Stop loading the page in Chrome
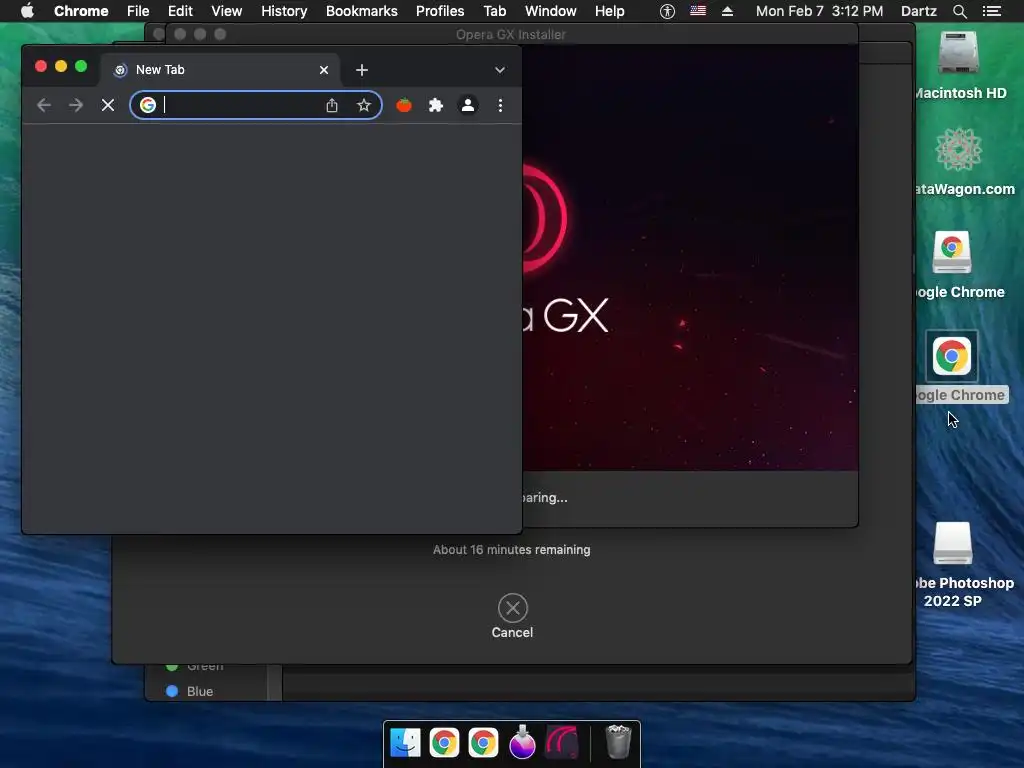The width and height of the screenshot is (1024, 768). [x=108, y=105]
